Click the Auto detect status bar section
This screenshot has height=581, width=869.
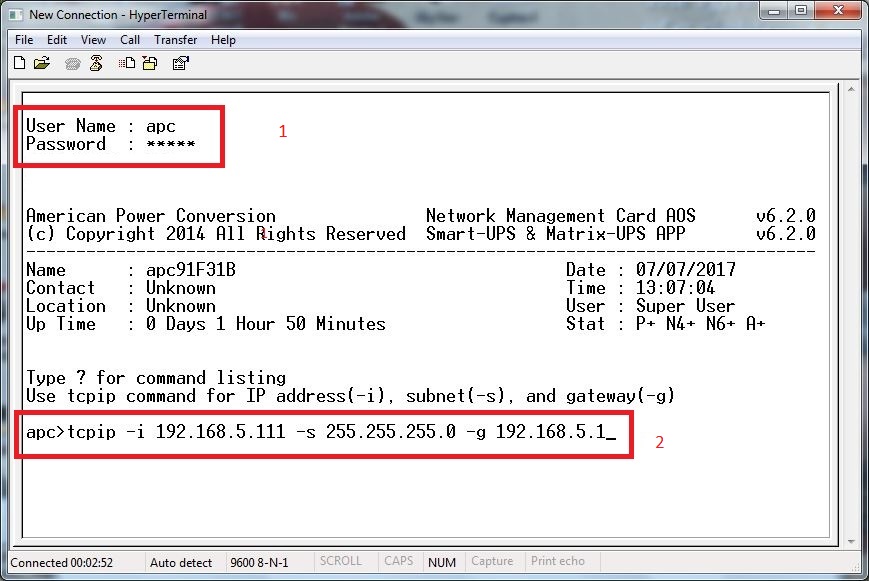tap(182, 562)
